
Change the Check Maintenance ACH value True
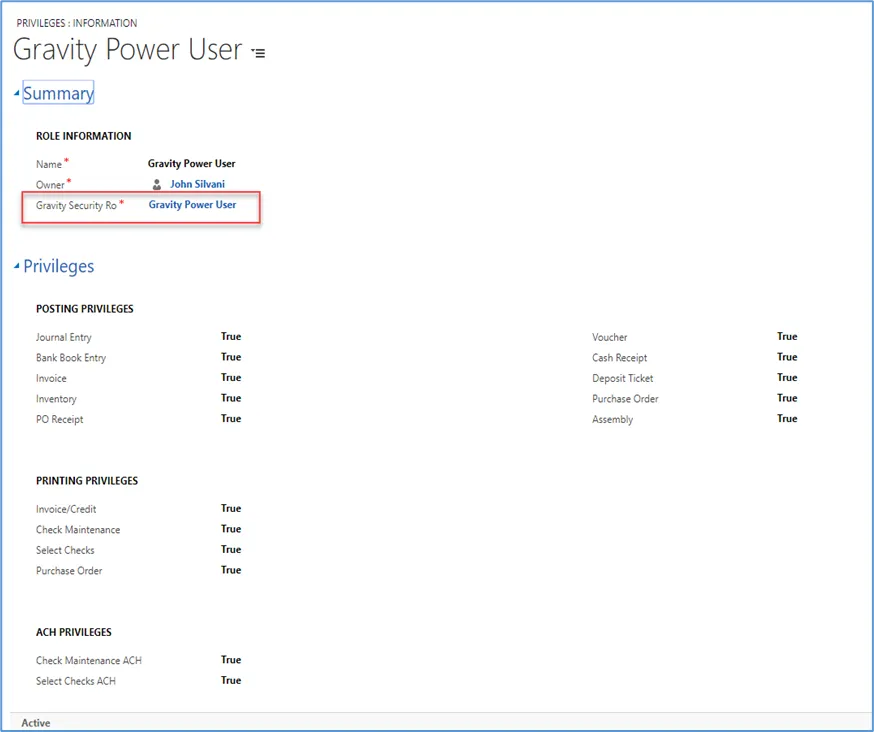(x=231, y=660)
